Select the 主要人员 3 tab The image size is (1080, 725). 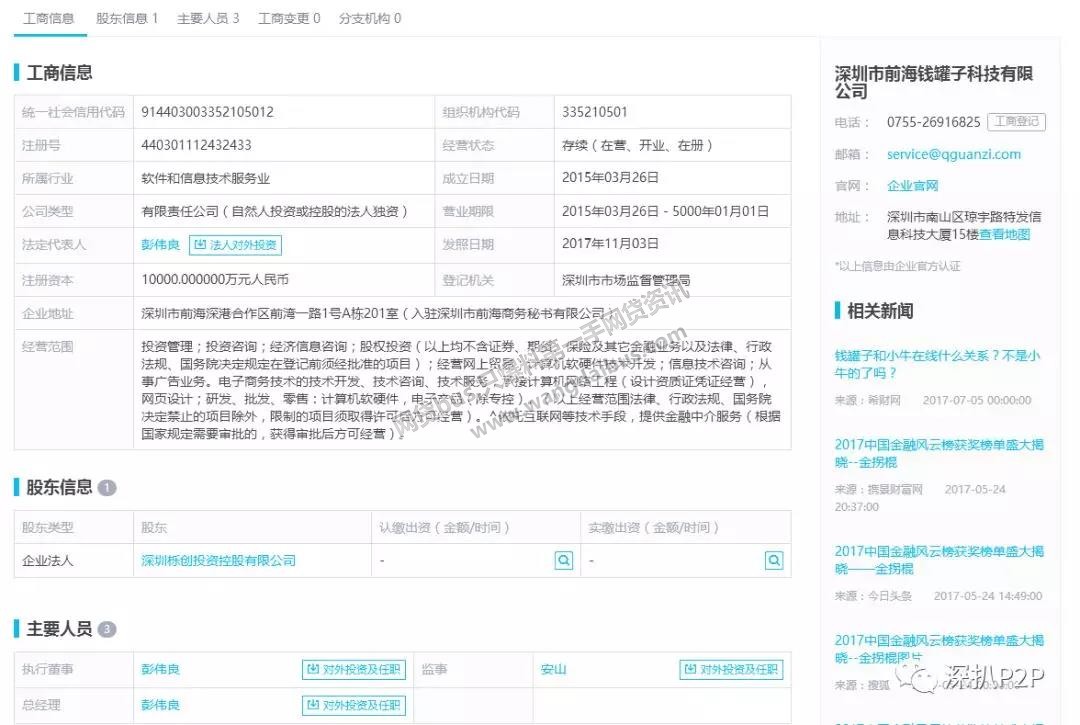pyautogui.click(x=208, y=19)
